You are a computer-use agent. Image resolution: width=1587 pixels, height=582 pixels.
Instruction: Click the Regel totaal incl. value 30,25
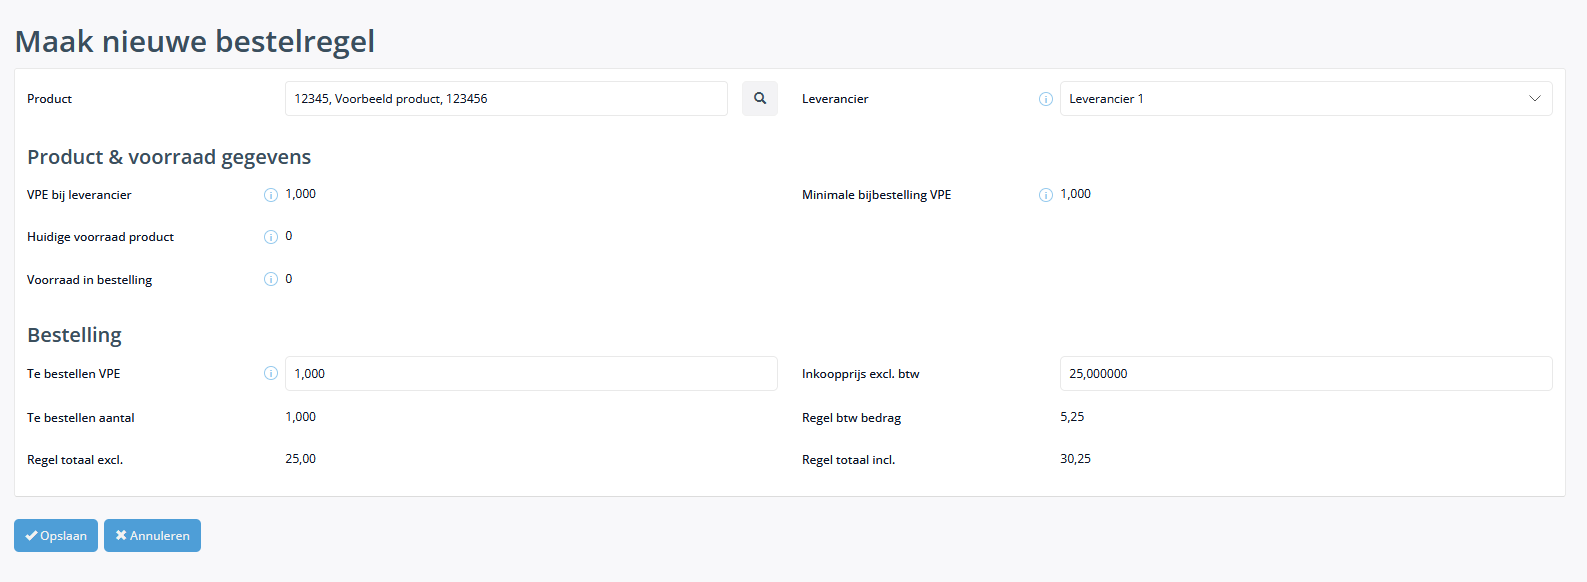(x=1076, y=459)
